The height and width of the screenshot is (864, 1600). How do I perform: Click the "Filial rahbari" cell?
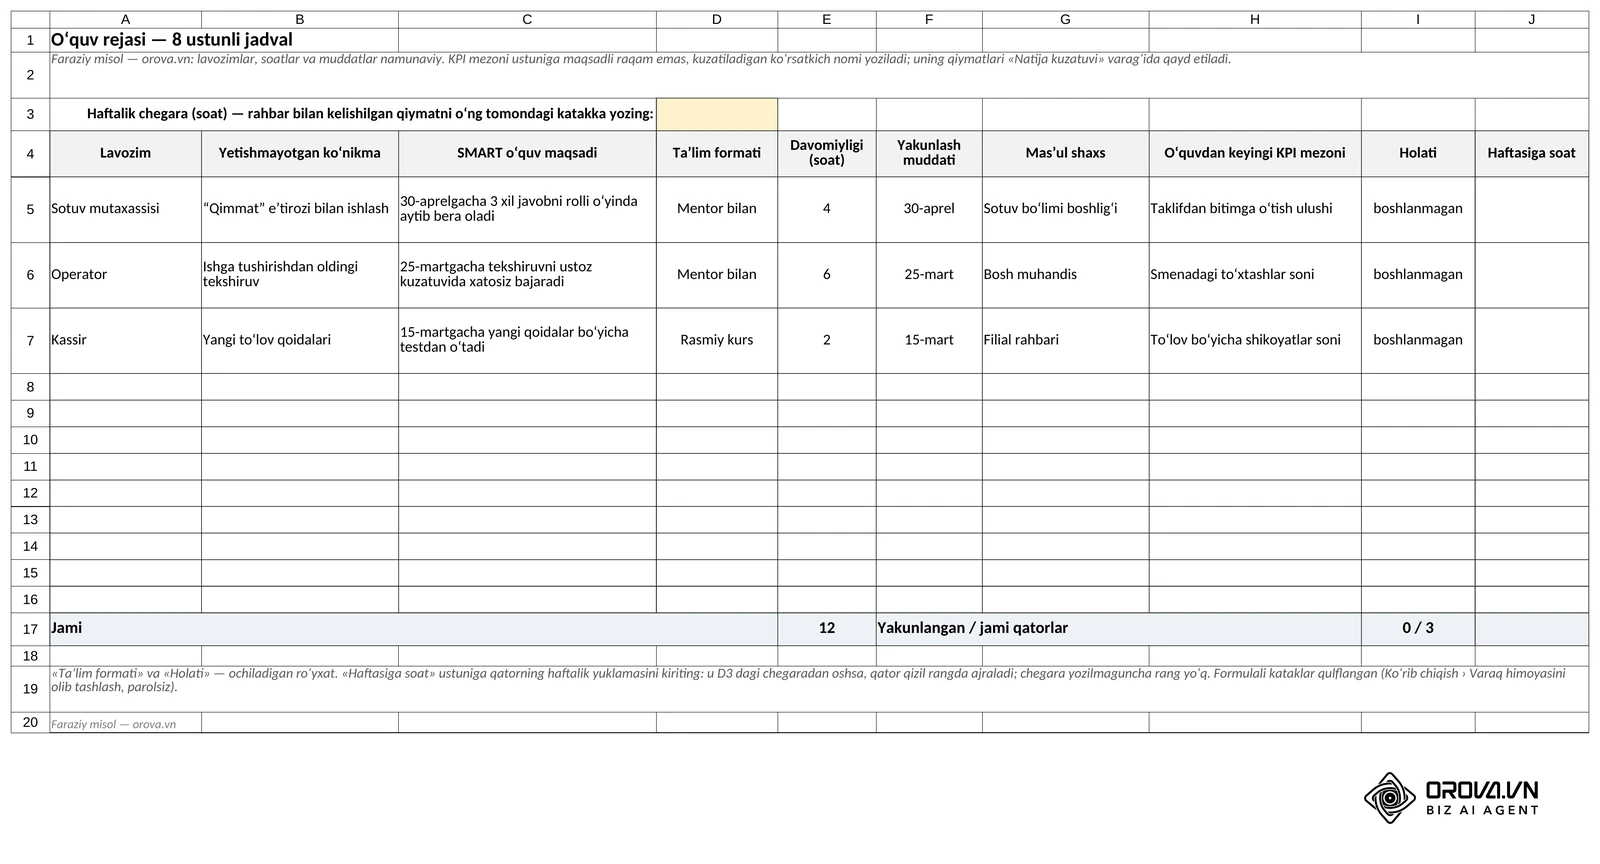(1065, 340)
